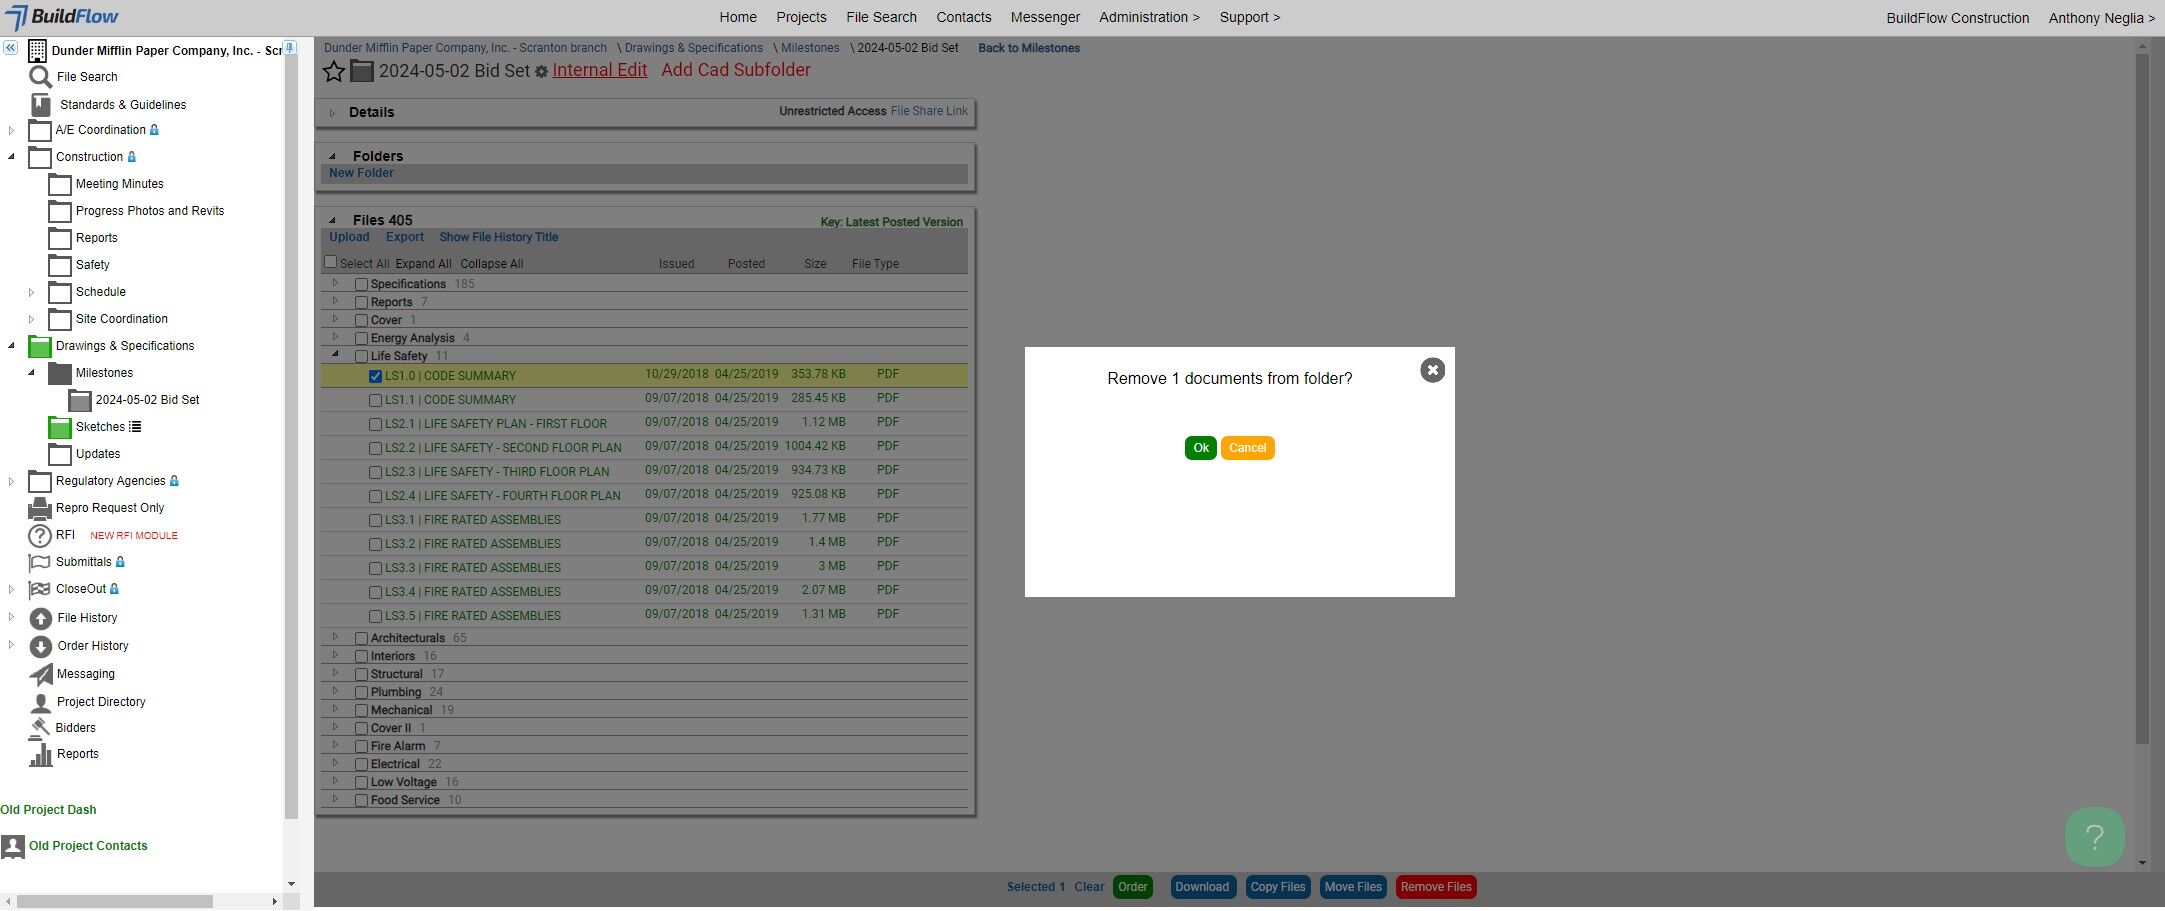Favorite the Bid Set with star icon
This screenshot has height=911, width=2165.
(x=334, y=71)
